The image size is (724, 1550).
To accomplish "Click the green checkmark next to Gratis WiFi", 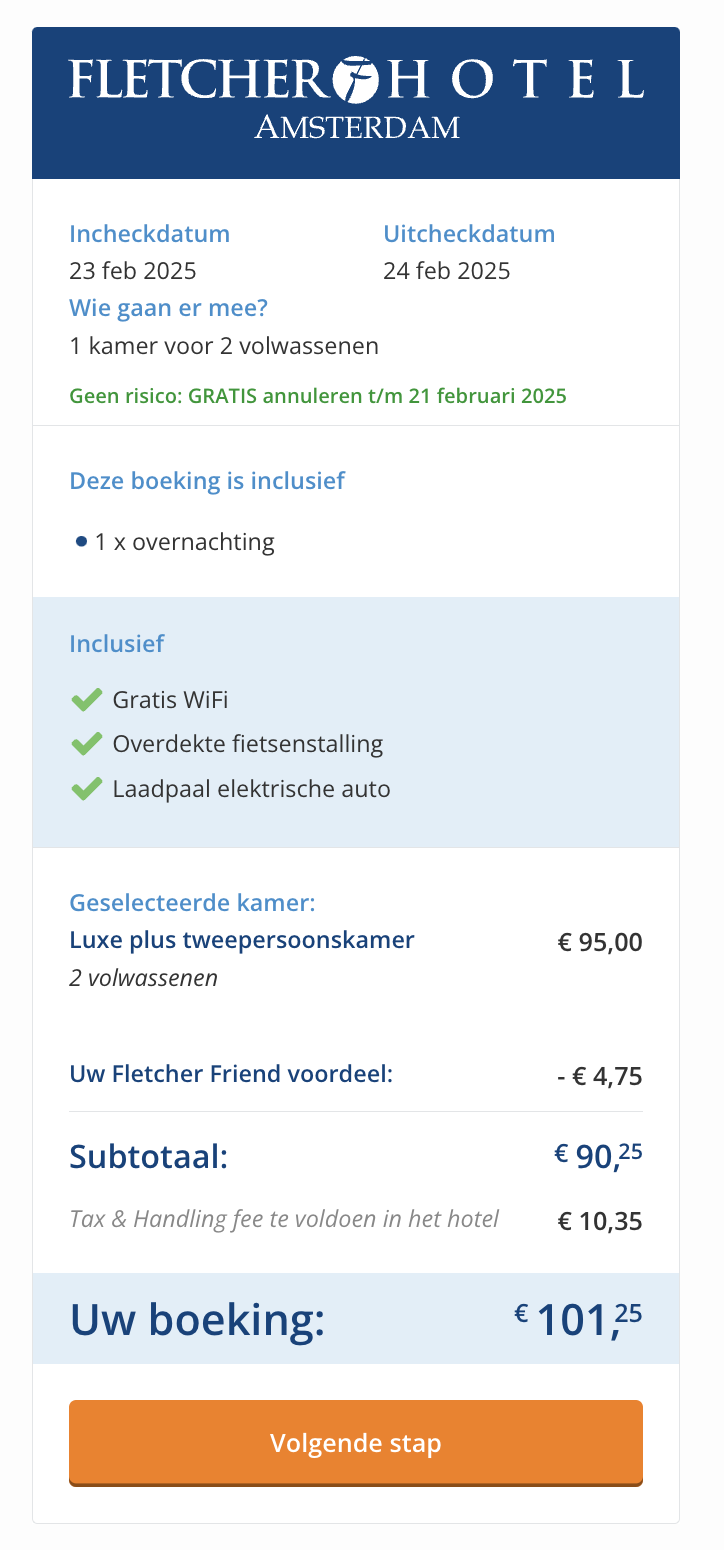I will [x=87, y=700].
